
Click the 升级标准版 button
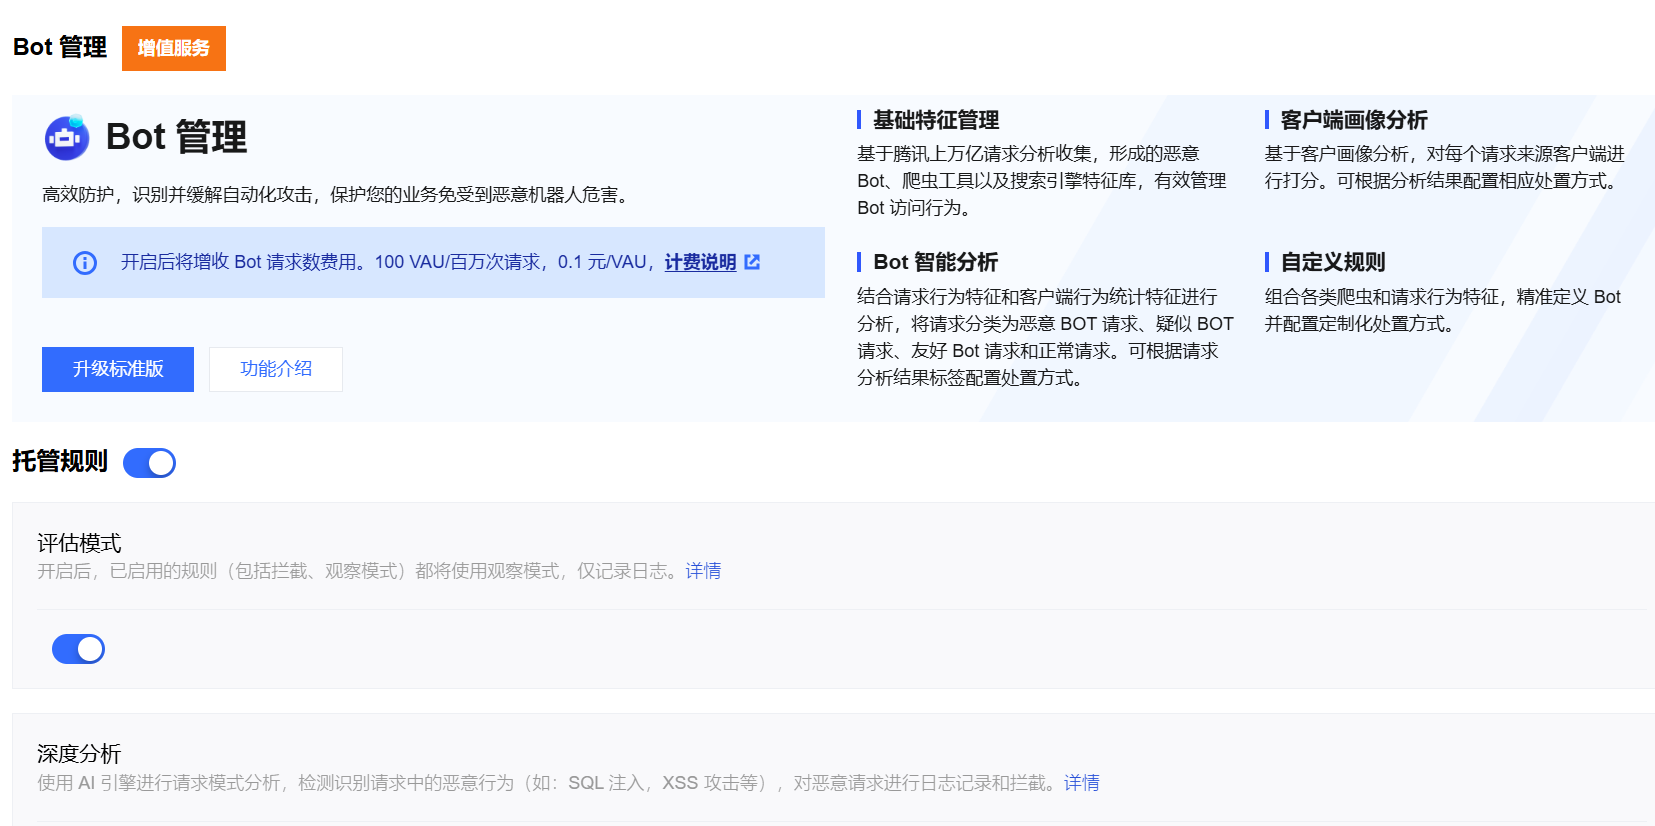(118, 369)
